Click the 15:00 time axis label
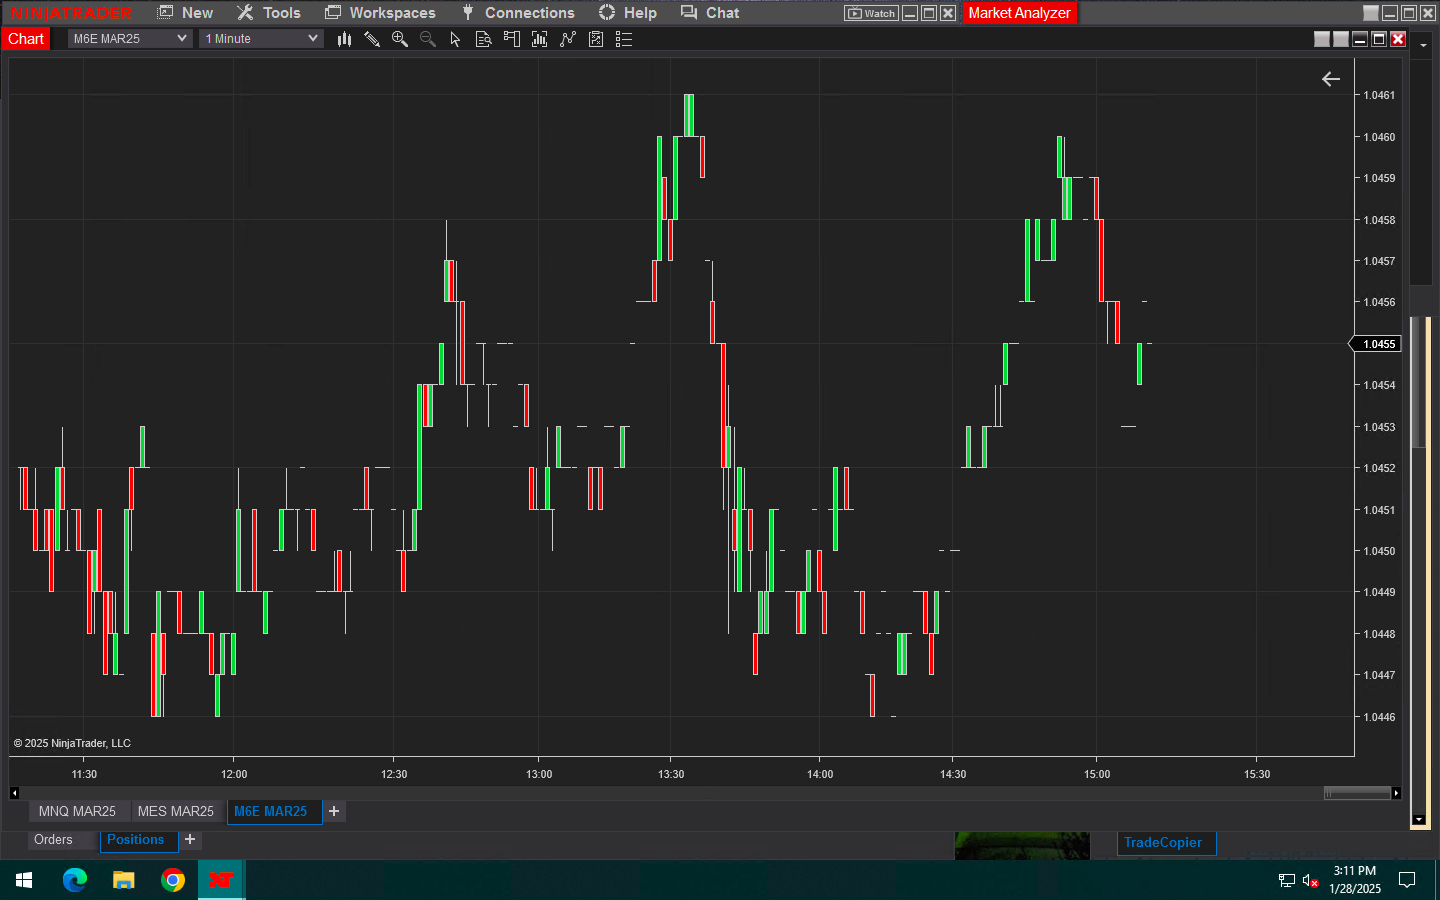Image resolution: width=1440 pixels, height=900 pixels. pyautogui.click(x=1097, y=774)
